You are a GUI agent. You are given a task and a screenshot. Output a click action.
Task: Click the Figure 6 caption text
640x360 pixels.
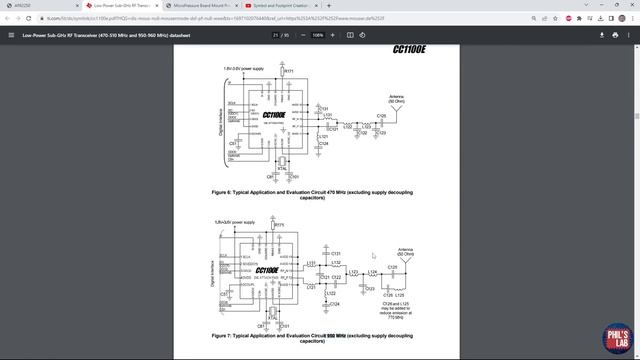tap(312, 195)
